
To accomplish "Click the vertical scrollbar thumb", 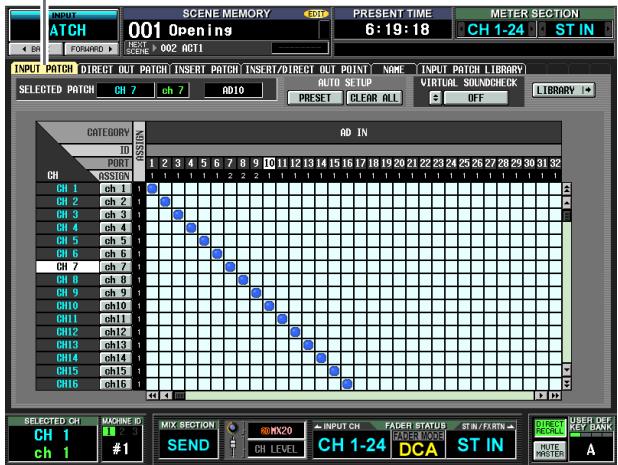I will click(567, 216).
